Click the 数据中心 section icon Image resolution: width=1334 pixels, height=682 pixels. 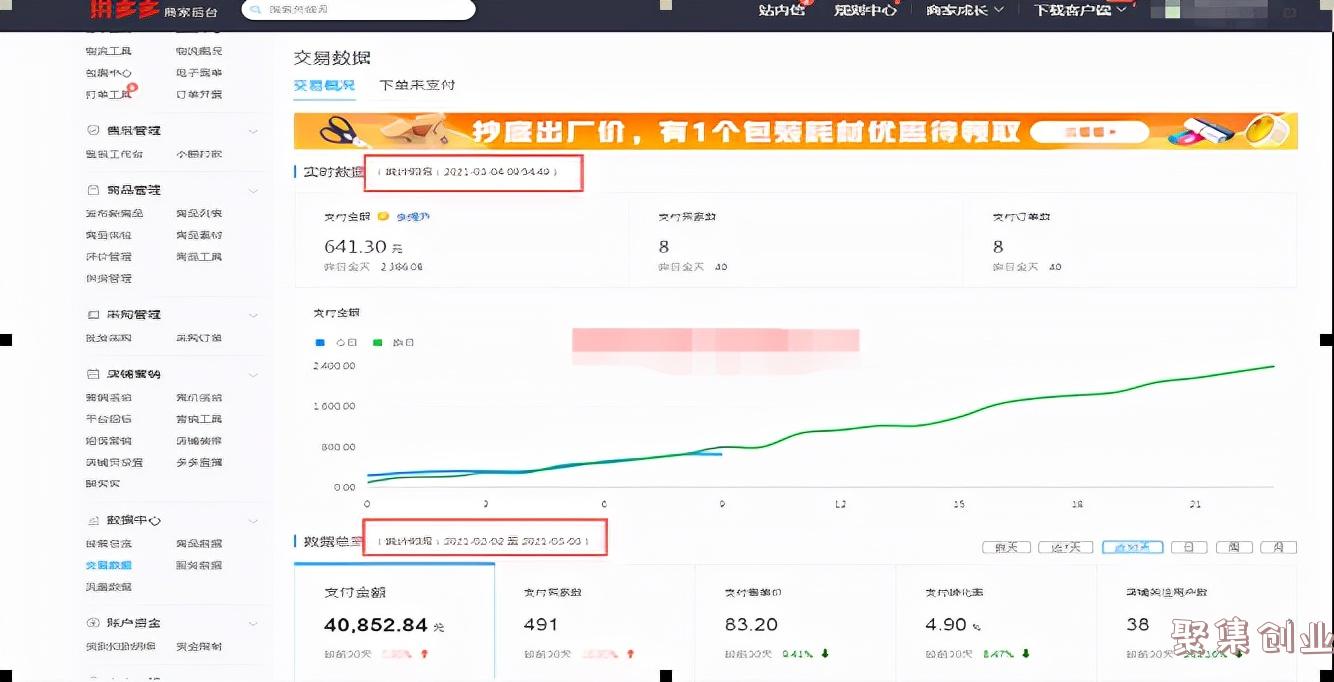click(93, 520)
